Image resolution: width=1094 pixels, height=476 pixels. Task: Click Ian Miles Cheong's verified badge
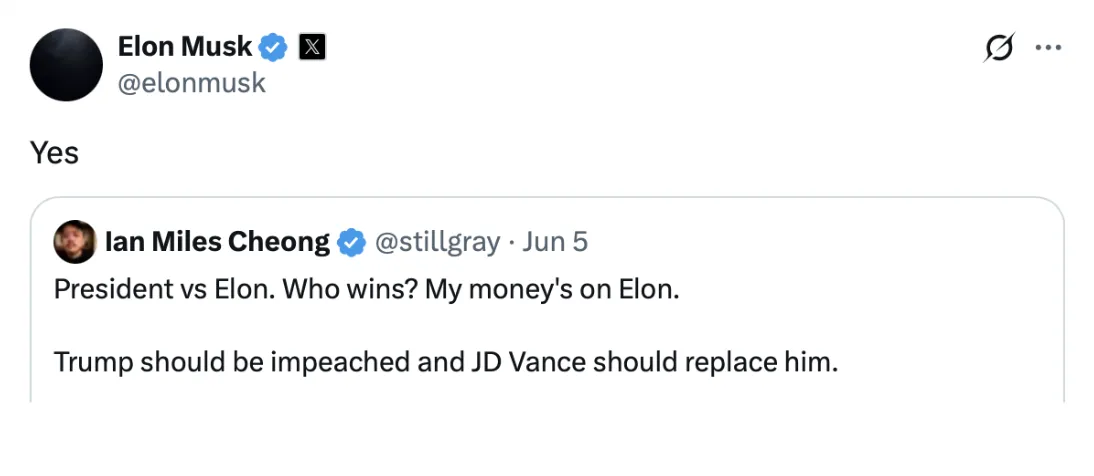coord(350,242)
